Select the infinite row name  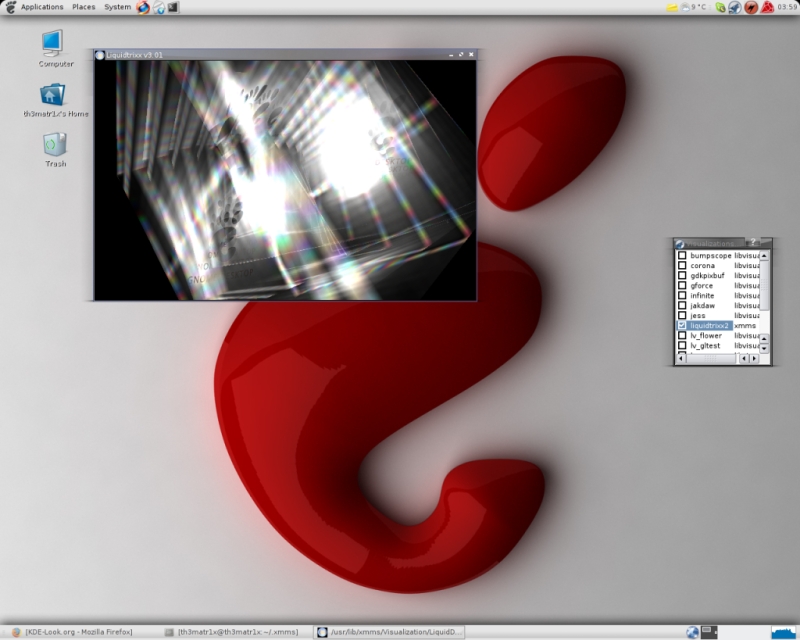[702, 296]
